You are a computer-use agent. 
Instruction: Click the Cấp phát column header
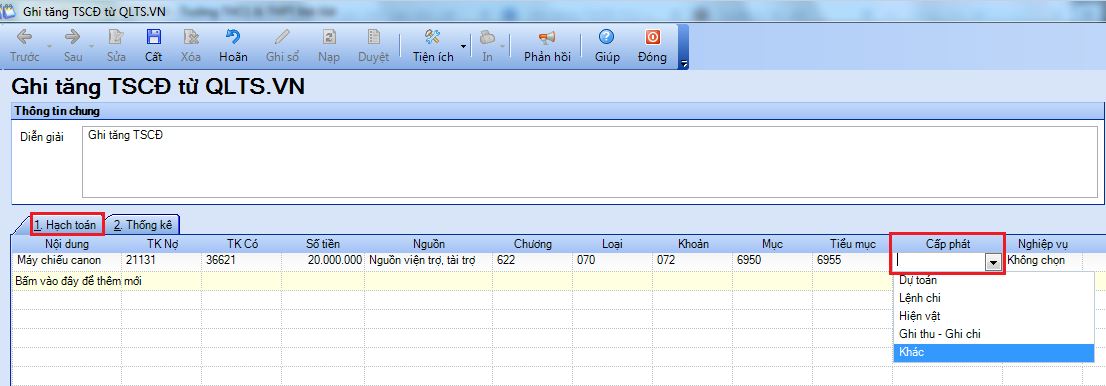tap(948, 244)
